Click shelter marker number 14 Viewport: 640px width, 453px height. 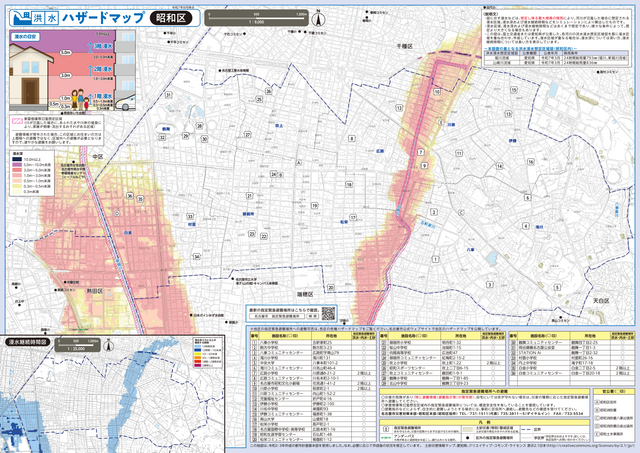pos(499,166)
